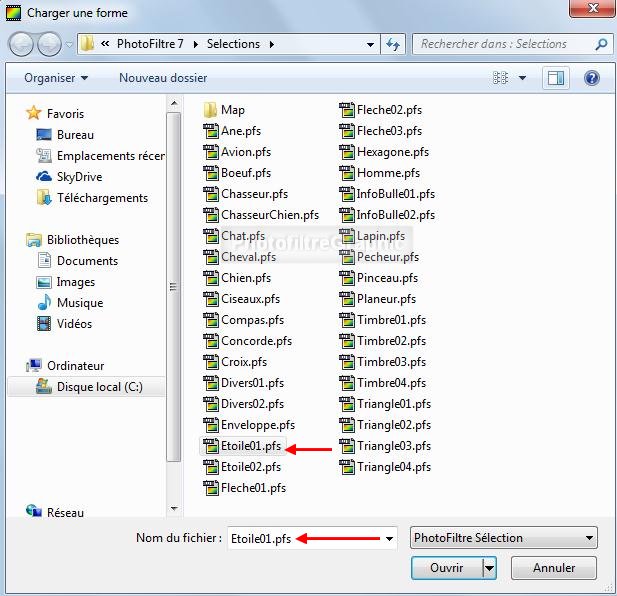The width and height of the screenshot is (617, 596).
Task: Click Nouveau dossier in toolbar
Action: pyautogui.click(x=163, y=78)
